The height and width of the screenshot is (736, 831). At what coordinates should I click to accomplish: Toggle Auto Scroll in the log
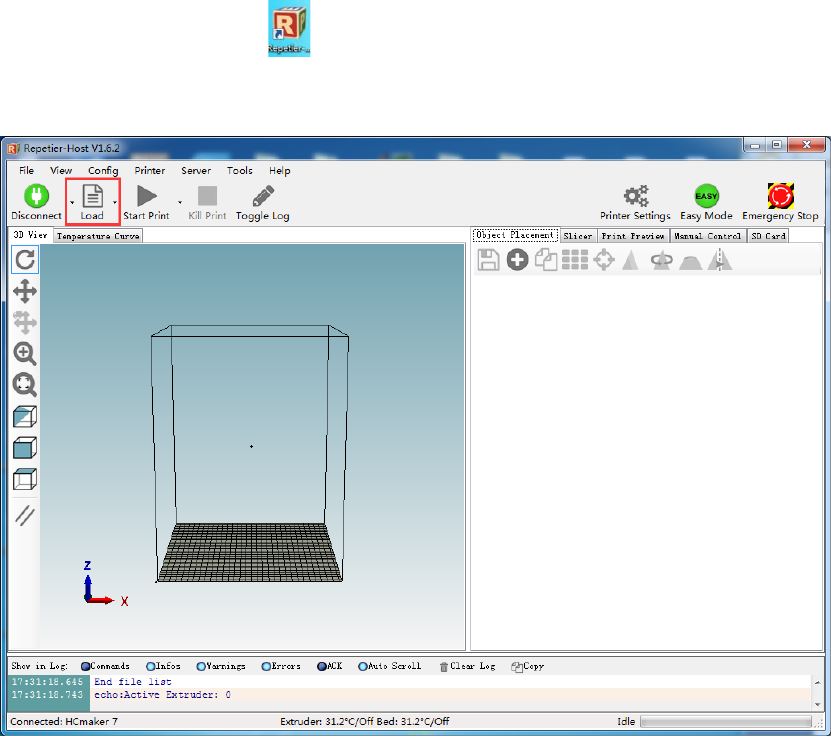click(390, 666)
